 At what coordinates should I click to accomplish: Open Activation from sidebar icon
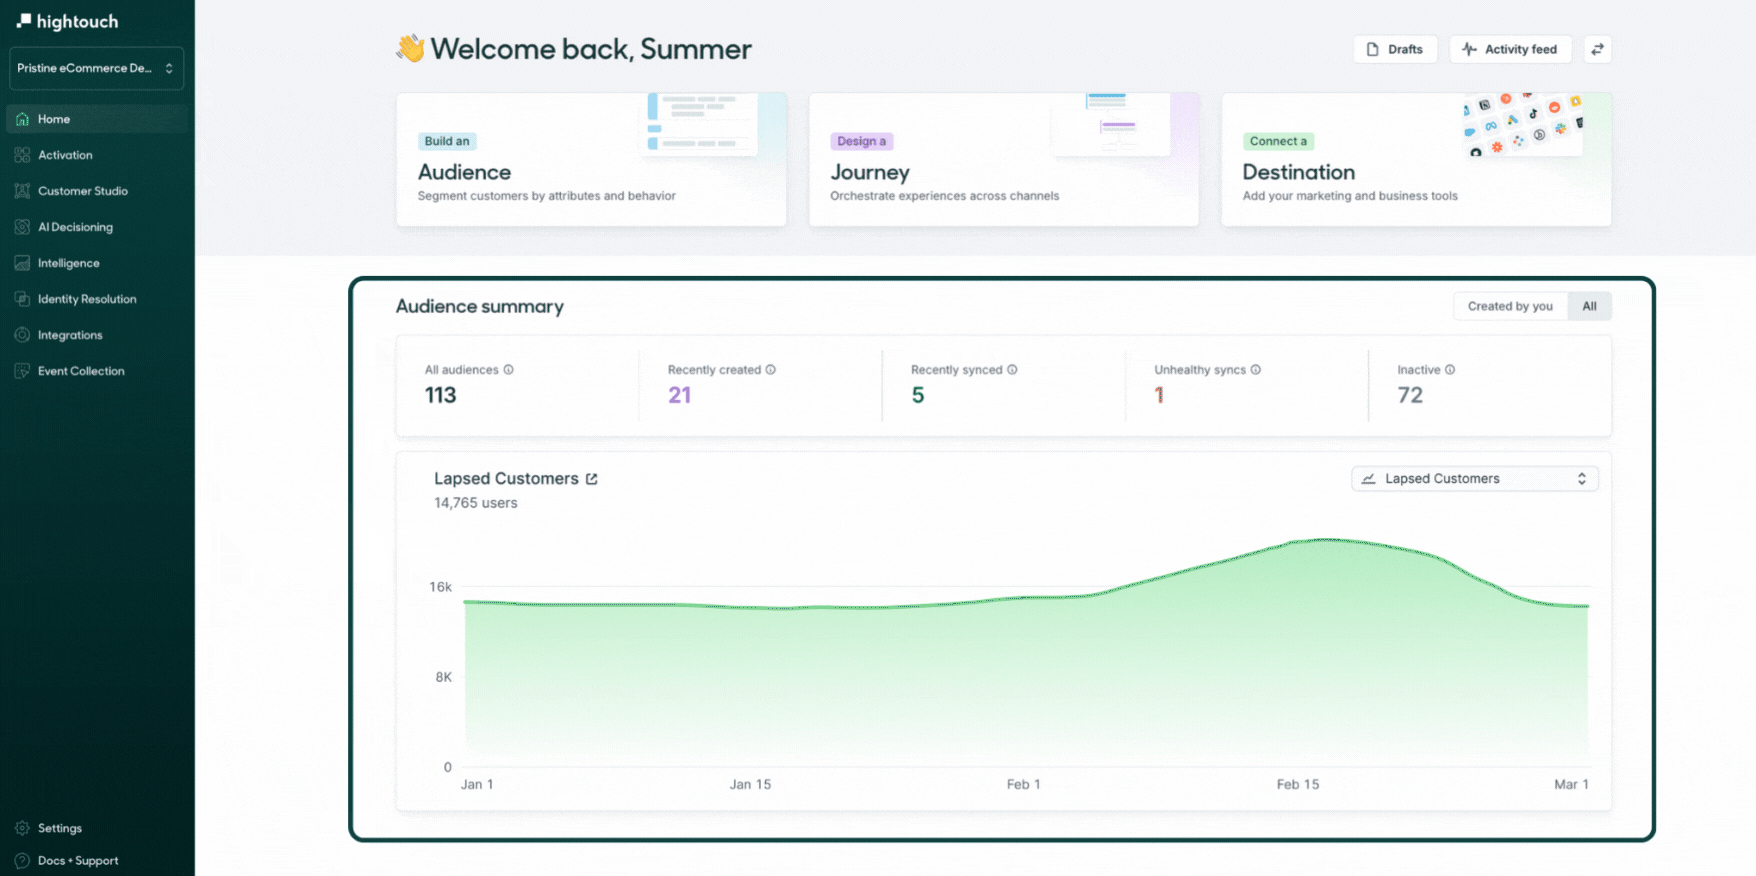[22, 155]
